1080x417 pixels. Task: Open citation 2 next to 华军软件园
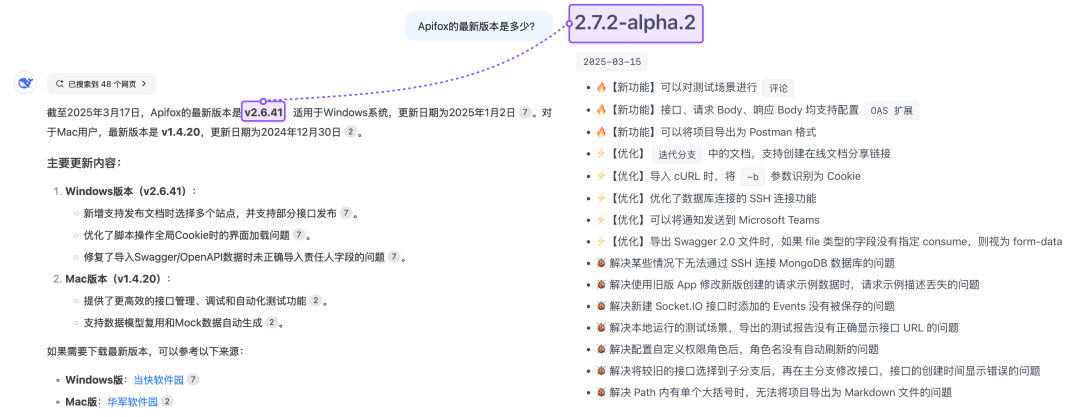167,401
